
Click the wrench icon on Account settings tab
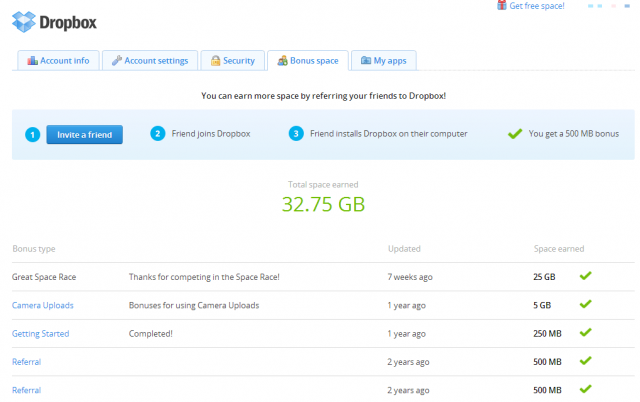[117, 60]
